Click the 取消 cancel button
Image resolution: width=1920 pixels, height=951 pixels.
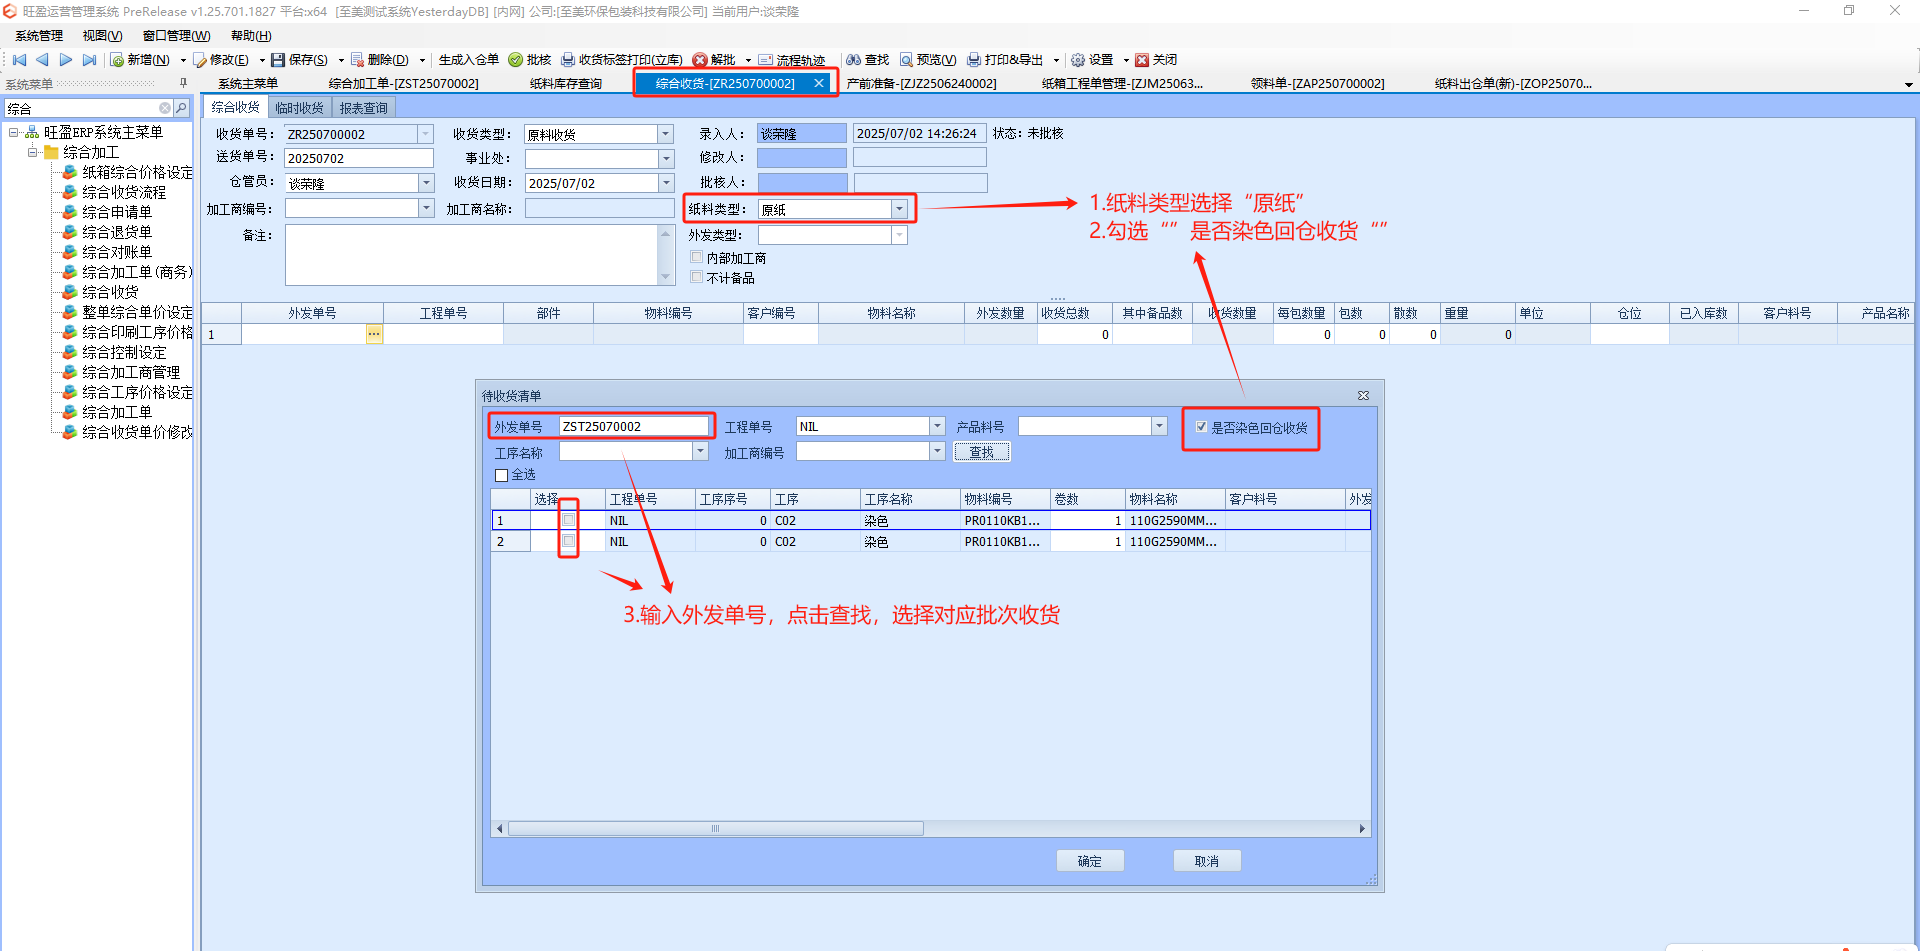coord(1207,861)
